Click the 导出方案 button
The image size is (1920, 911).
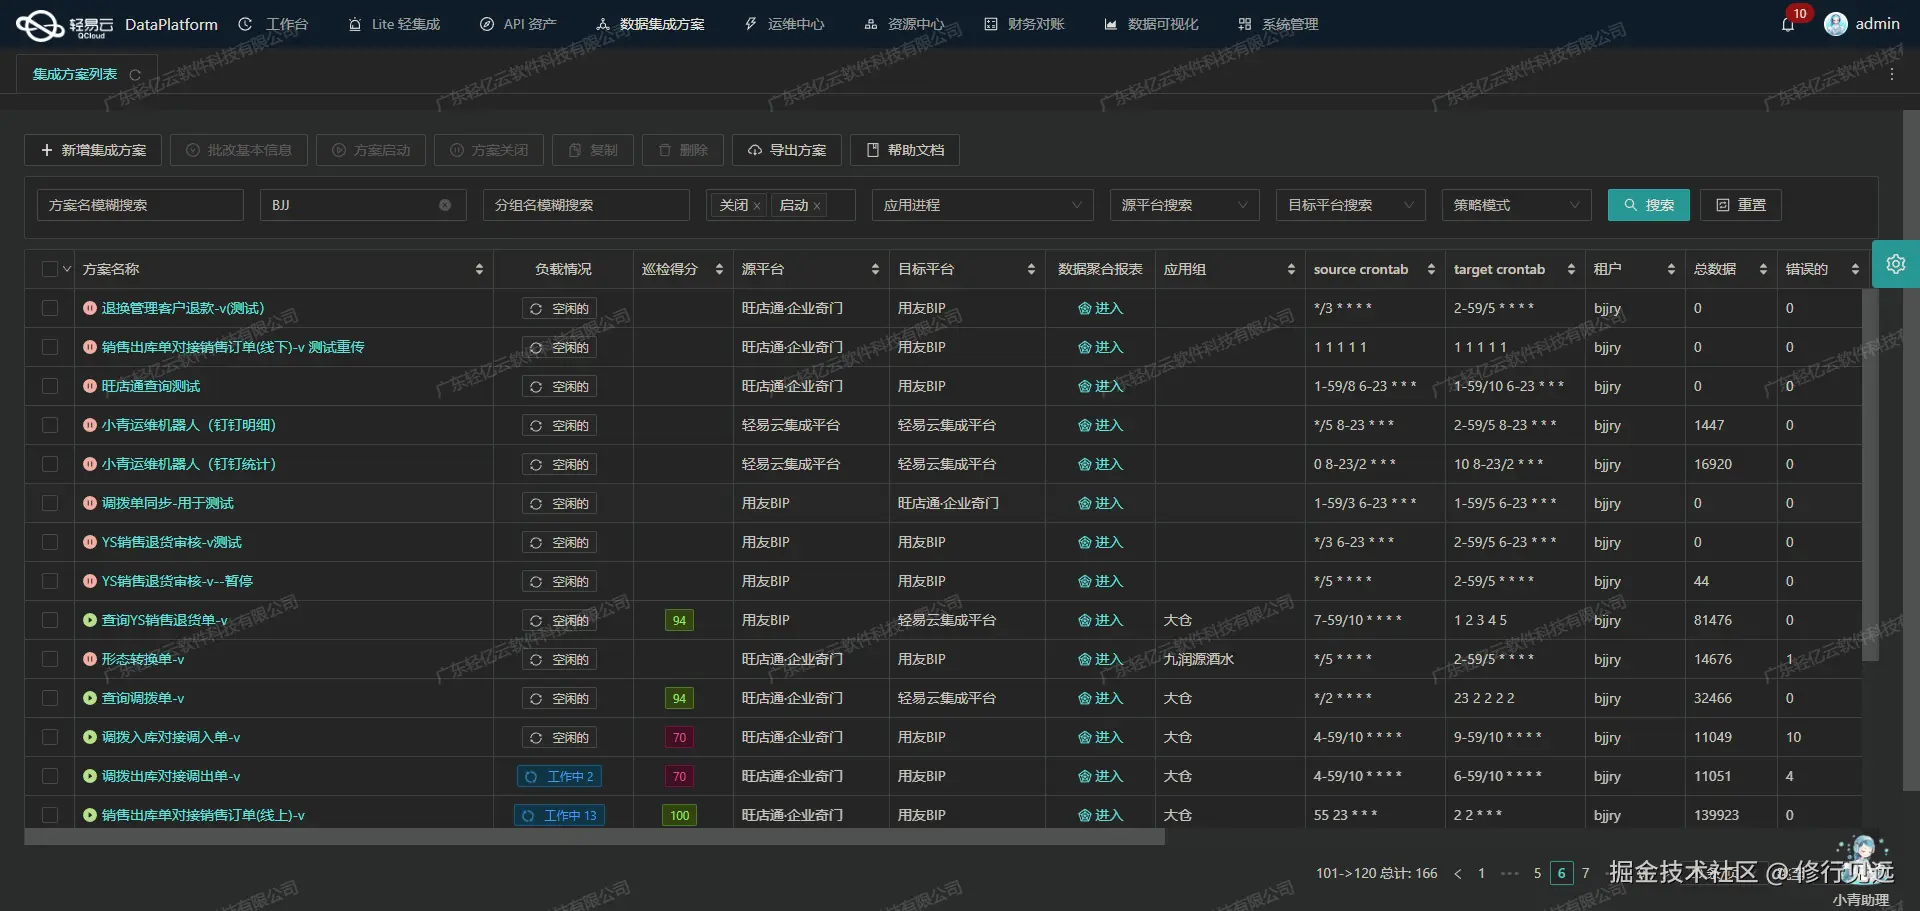pos(787,150)
